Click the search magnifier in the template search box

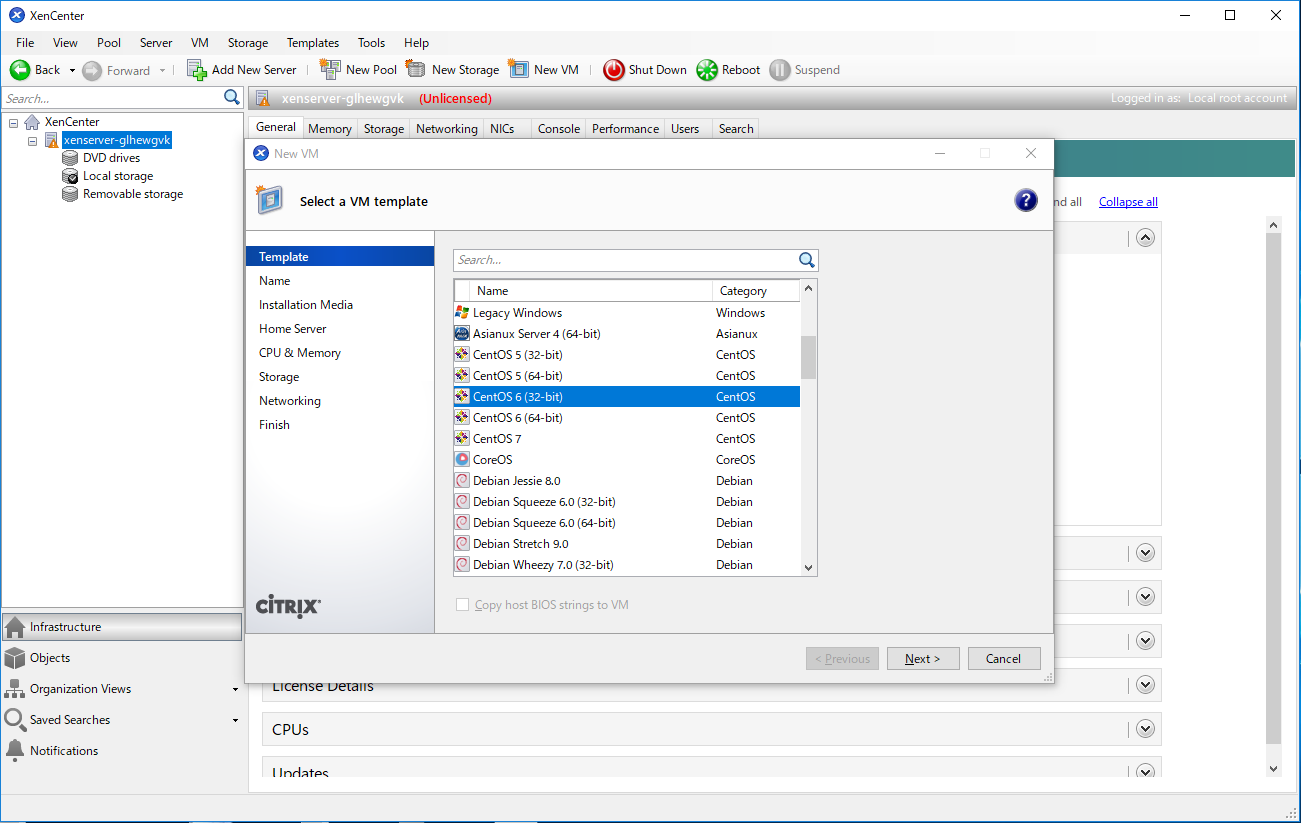click(x=807, y=260)
